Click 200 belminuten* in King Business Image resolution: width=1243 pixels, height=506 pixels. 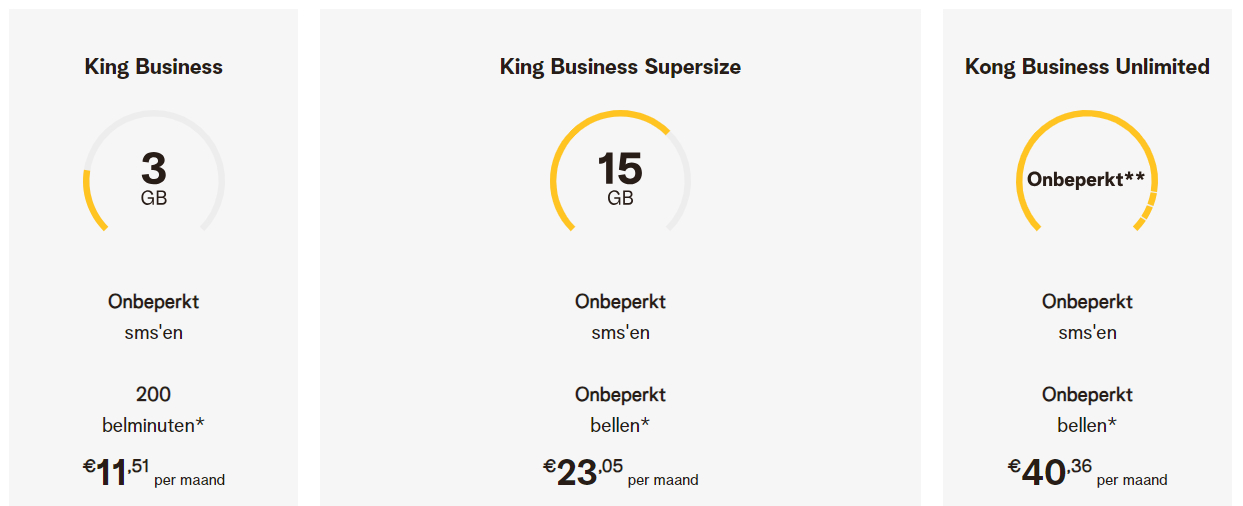[x=154, y=410]
